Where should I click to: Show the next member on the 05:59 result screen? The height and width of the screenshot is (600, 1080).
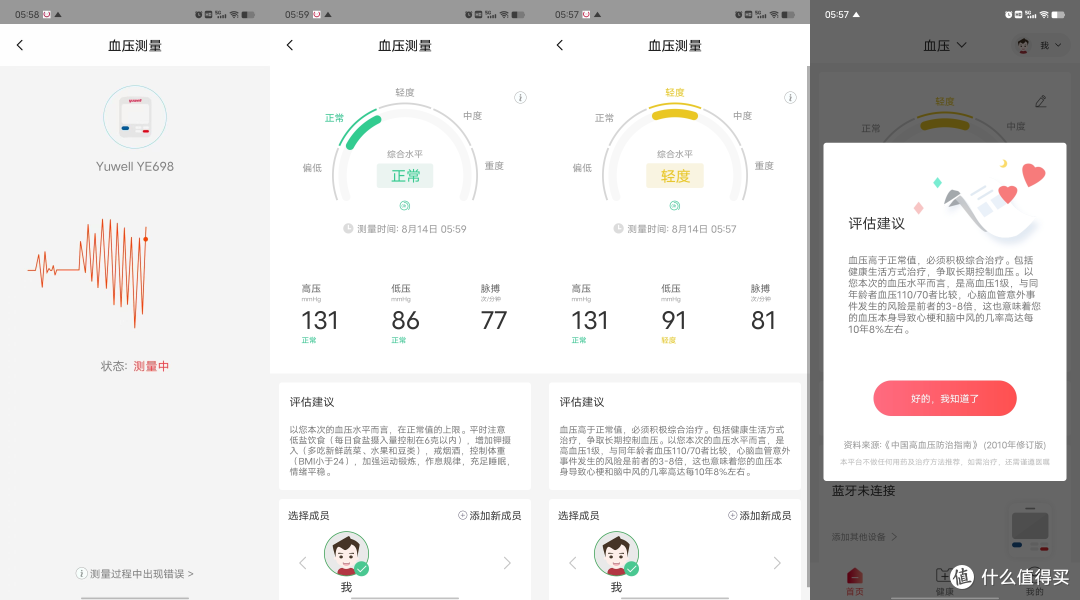coord(507,563)
